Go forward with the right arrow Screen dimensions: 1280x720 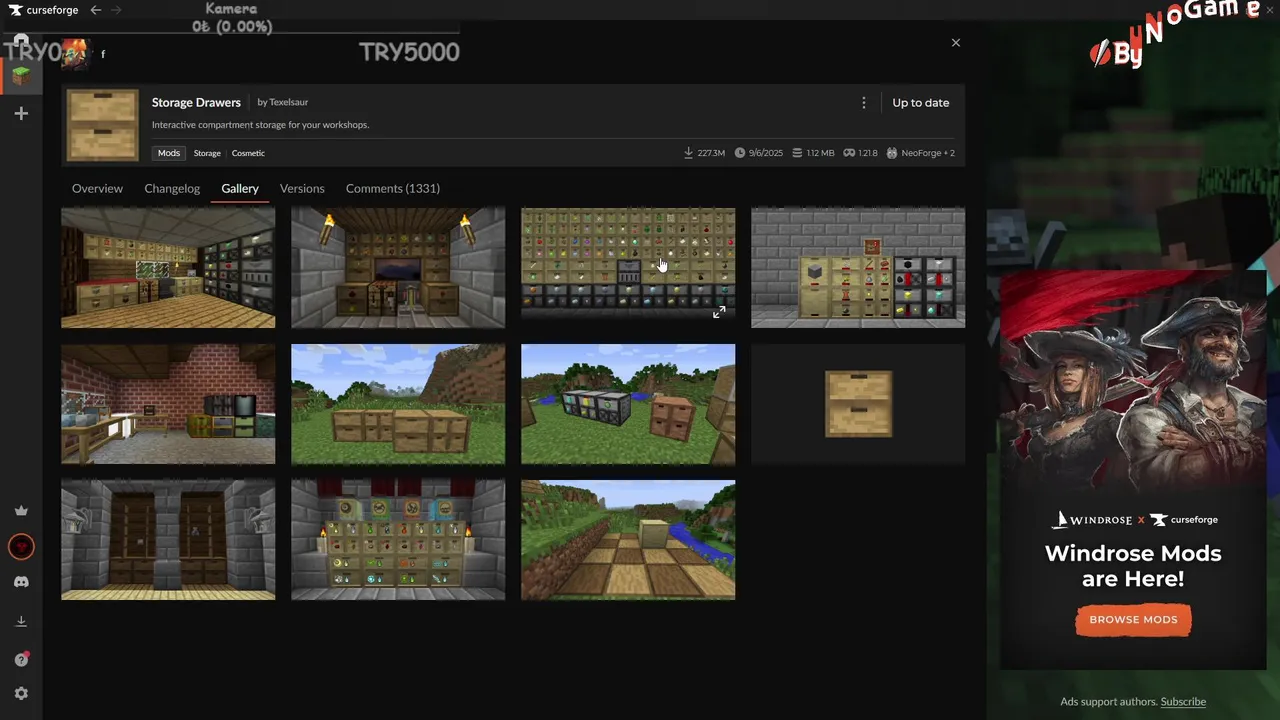(116, 10)
